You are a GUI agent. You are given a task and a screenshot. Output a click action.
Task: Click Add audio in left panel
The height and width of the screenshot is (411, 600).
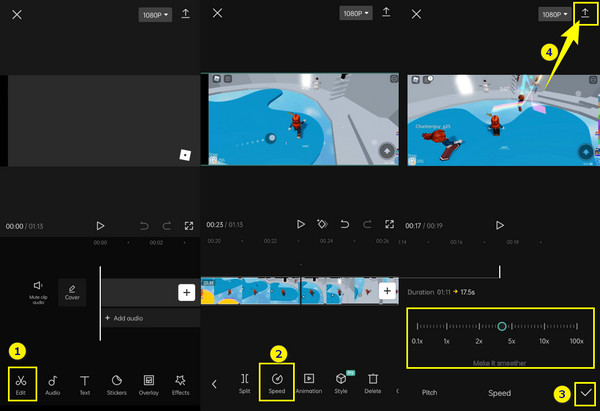point(124,318)
